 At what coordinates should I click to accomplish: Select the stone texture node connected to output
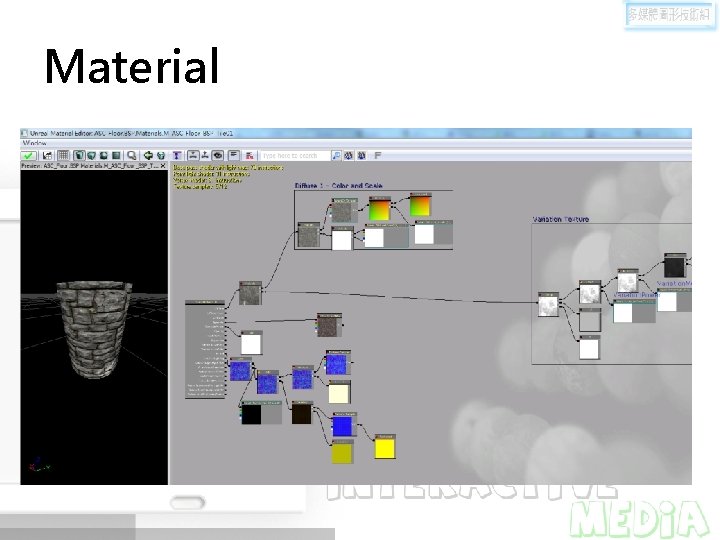click(250, 293)
